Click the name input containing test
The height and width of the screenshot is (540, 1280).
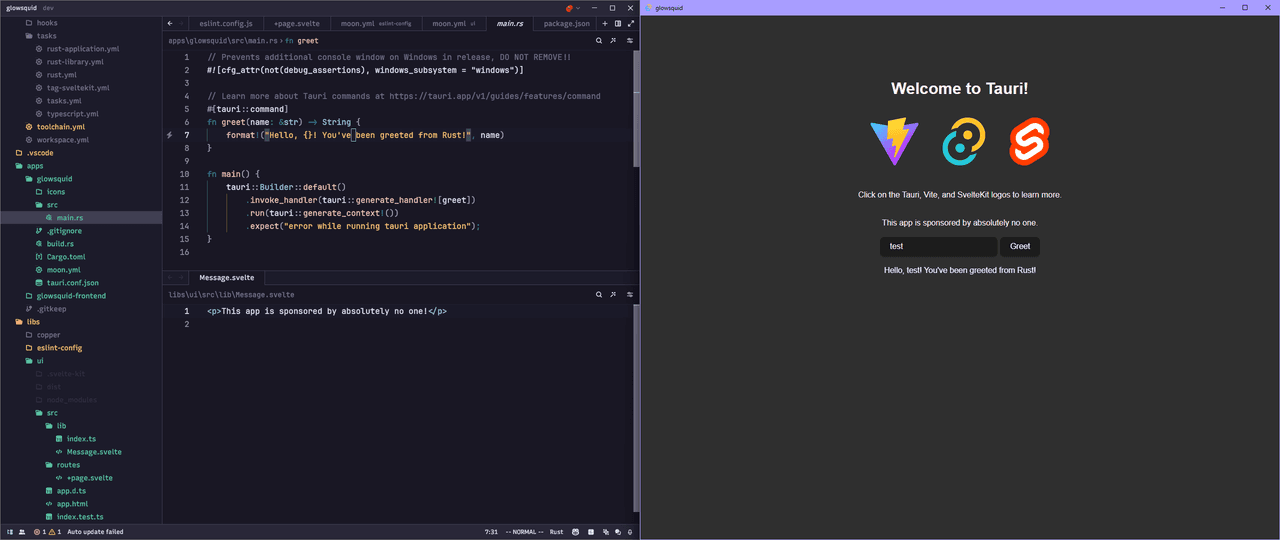[x=937, y=246]
